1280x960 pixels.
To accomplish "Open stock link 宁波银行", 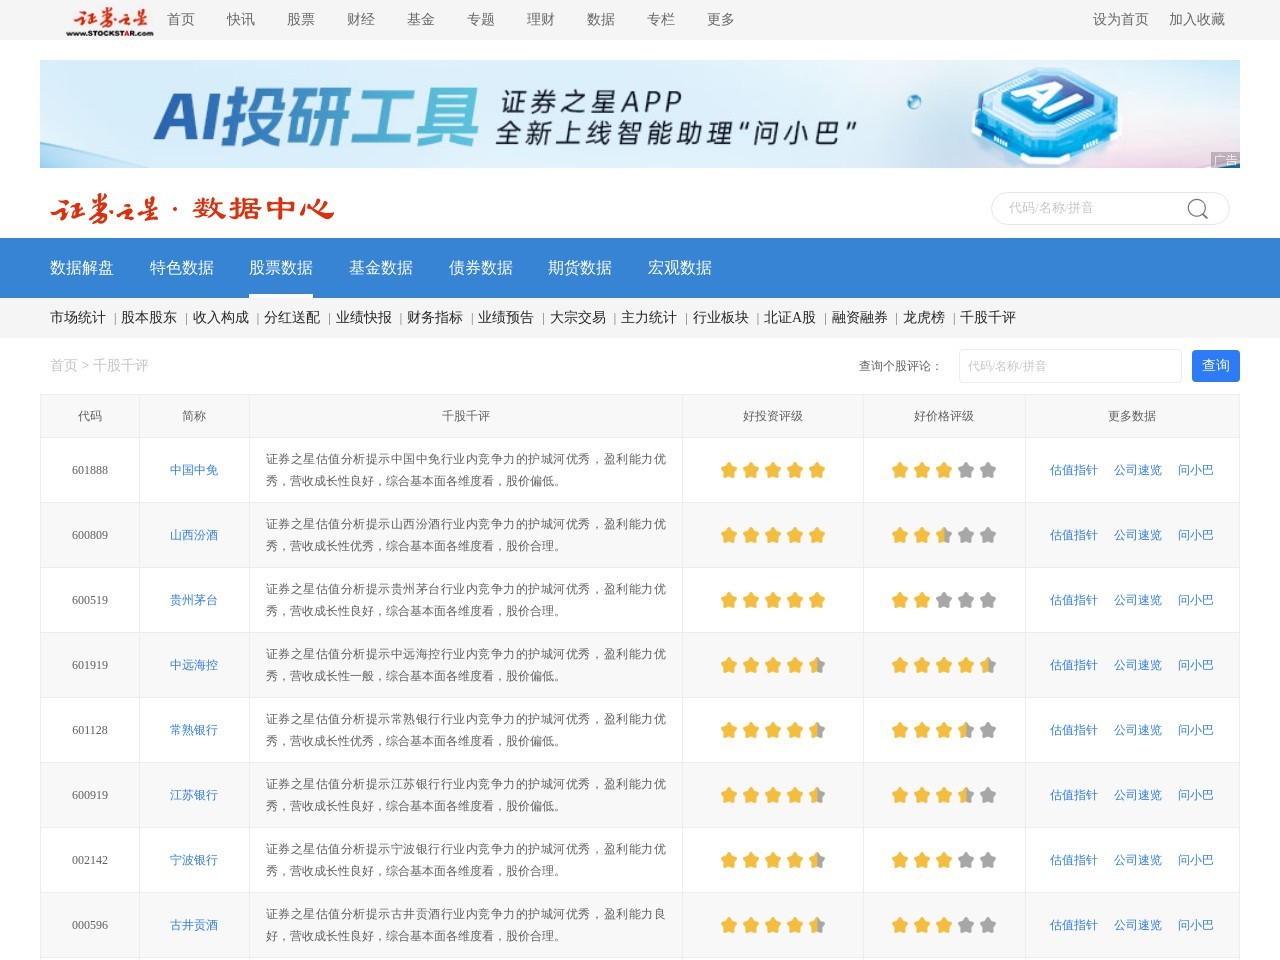I will [194, 860].
